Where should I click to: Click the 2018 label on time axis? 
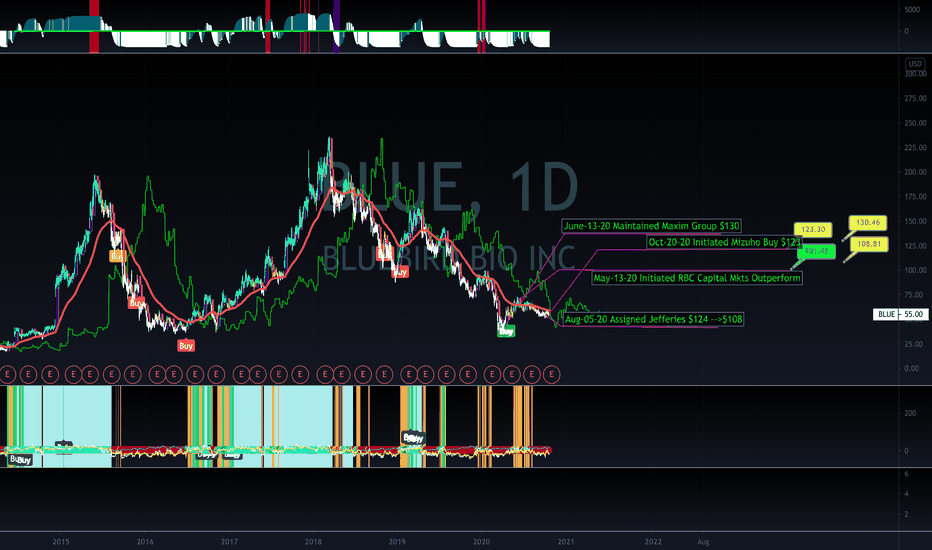coord(313,542)
